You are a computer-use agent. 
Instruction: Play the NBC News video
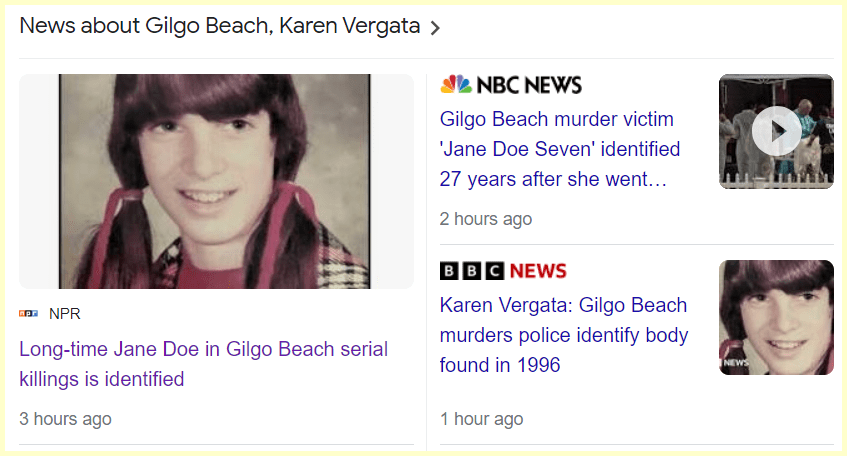[x=777, y=131]
